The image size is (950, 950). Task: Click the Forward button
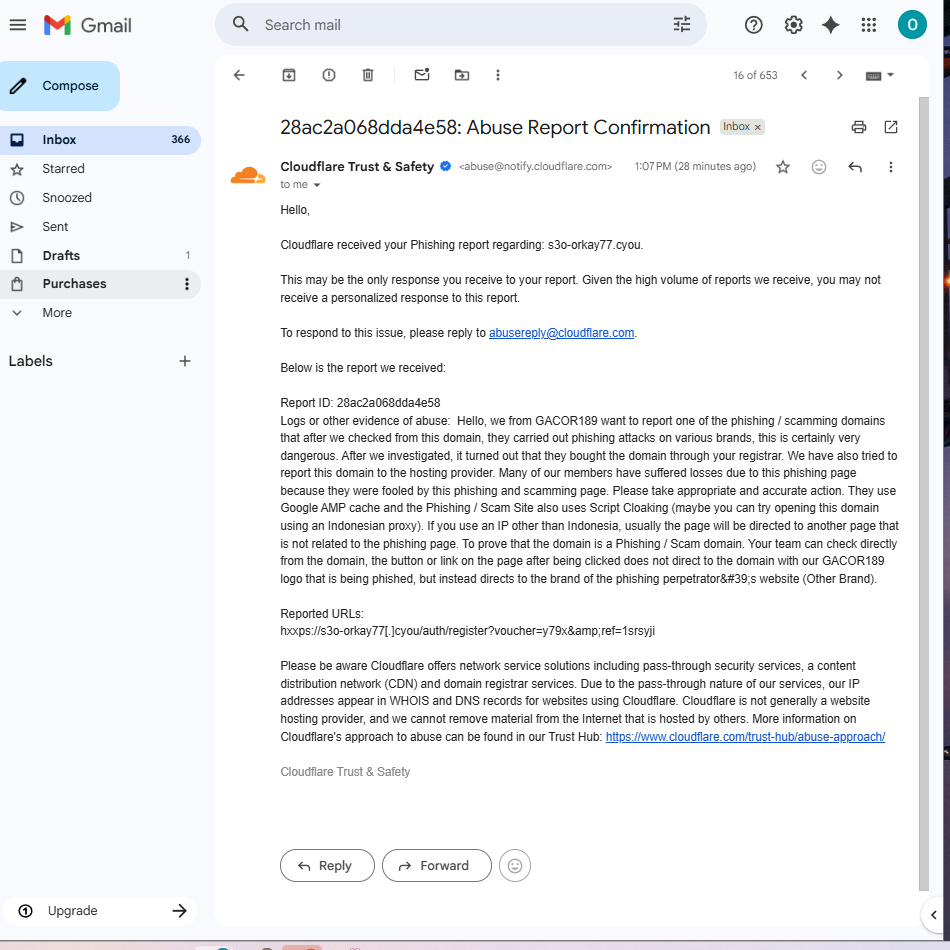[x=437, y=866]
